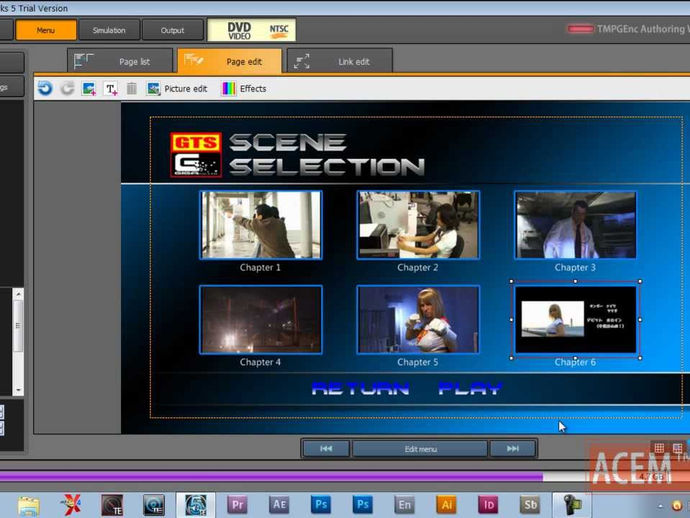Click the selected Chapter 6 thumbnail

click(575, 320)
